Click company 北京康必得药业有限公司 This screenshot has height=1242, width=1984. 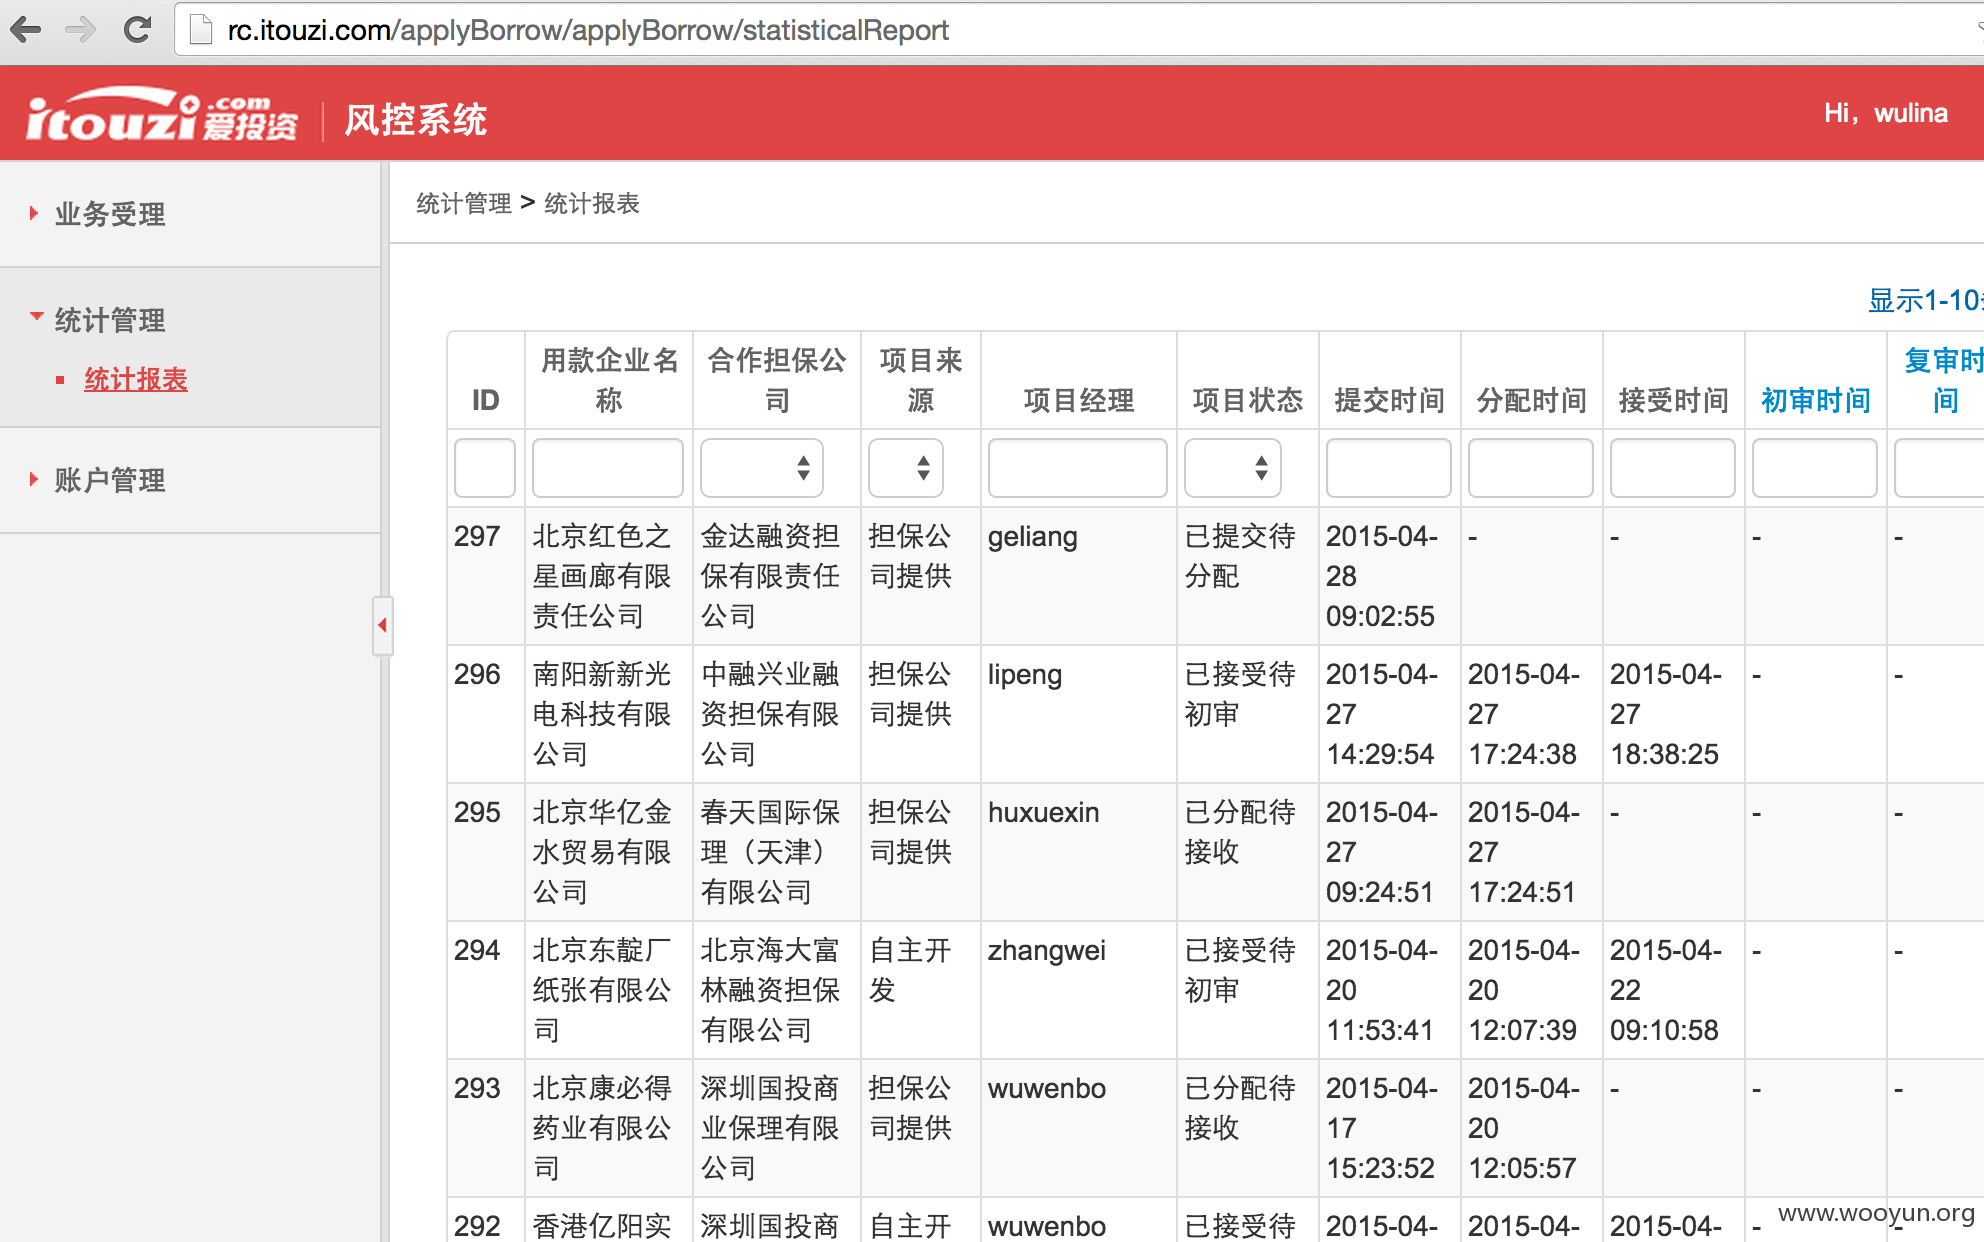coord(602,1129)
